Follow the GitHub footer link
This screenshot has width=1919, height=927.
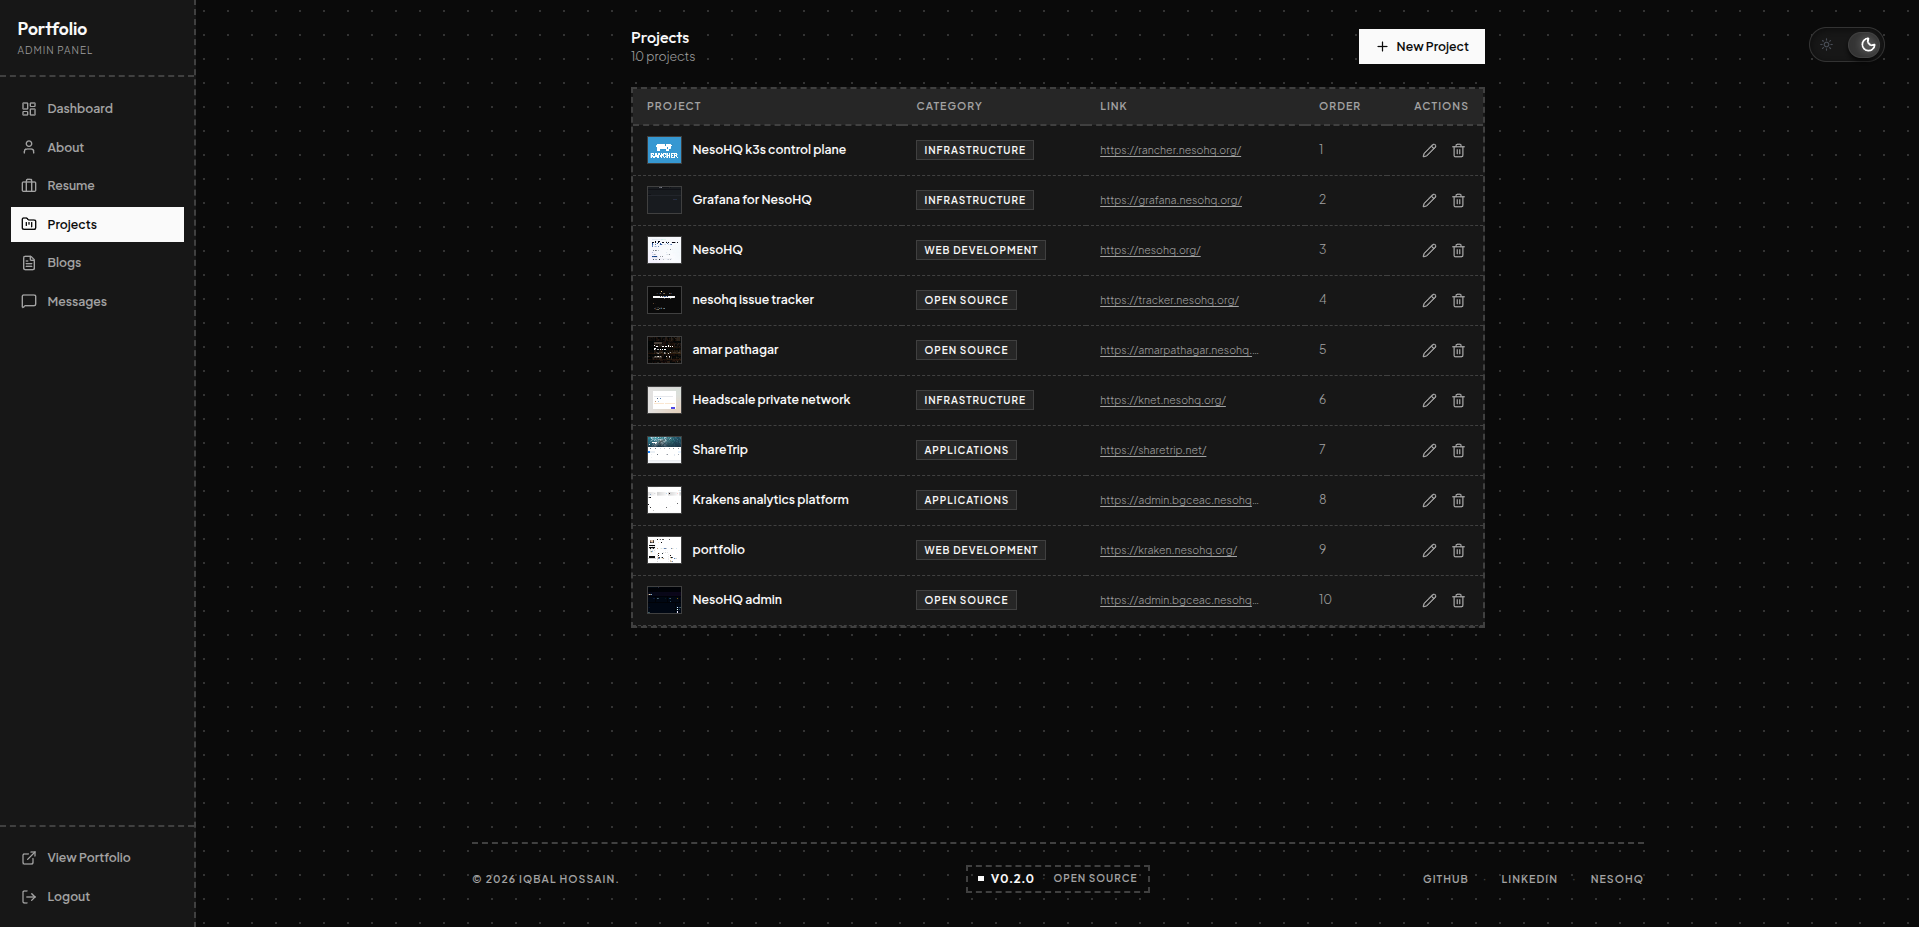(1445, 879)
